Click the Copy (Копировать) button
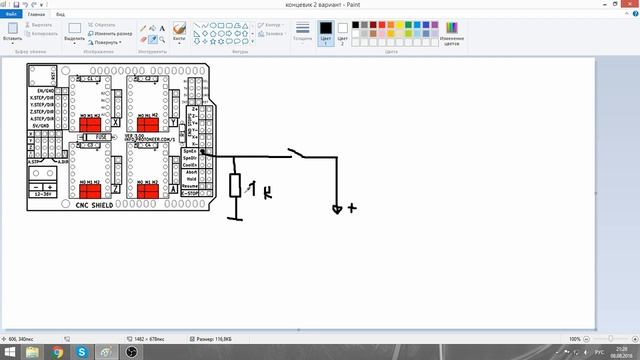640x360 pixels. 41,34
